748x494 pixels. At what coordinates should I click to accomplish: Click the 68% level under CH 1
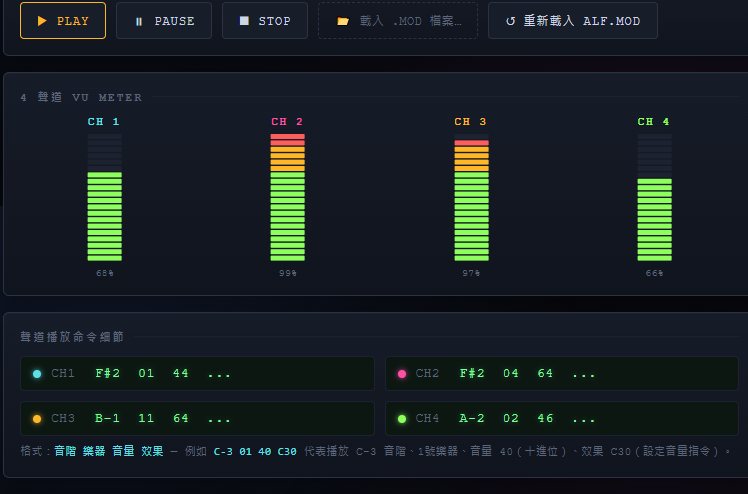104,273
